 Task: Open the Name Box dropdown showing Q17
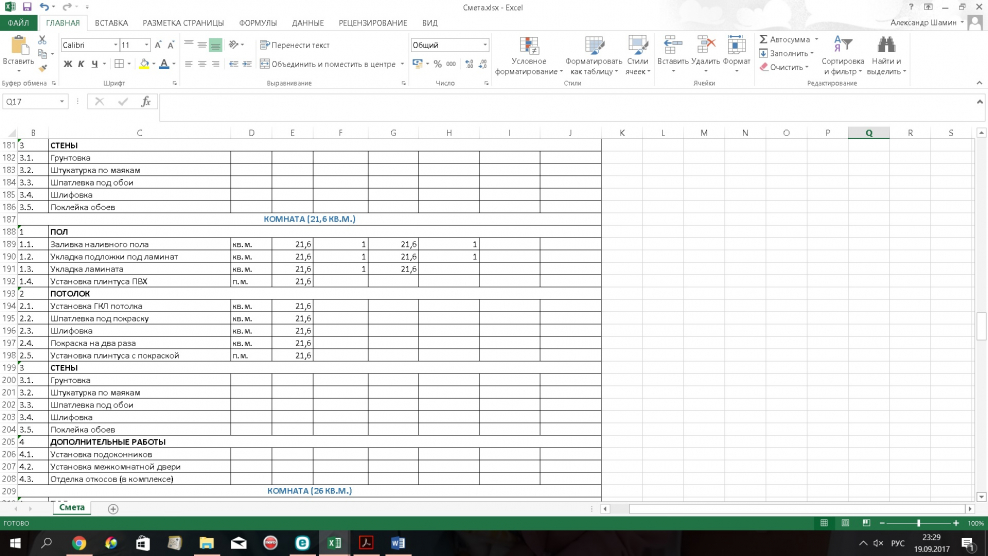[x=62, y=102]
